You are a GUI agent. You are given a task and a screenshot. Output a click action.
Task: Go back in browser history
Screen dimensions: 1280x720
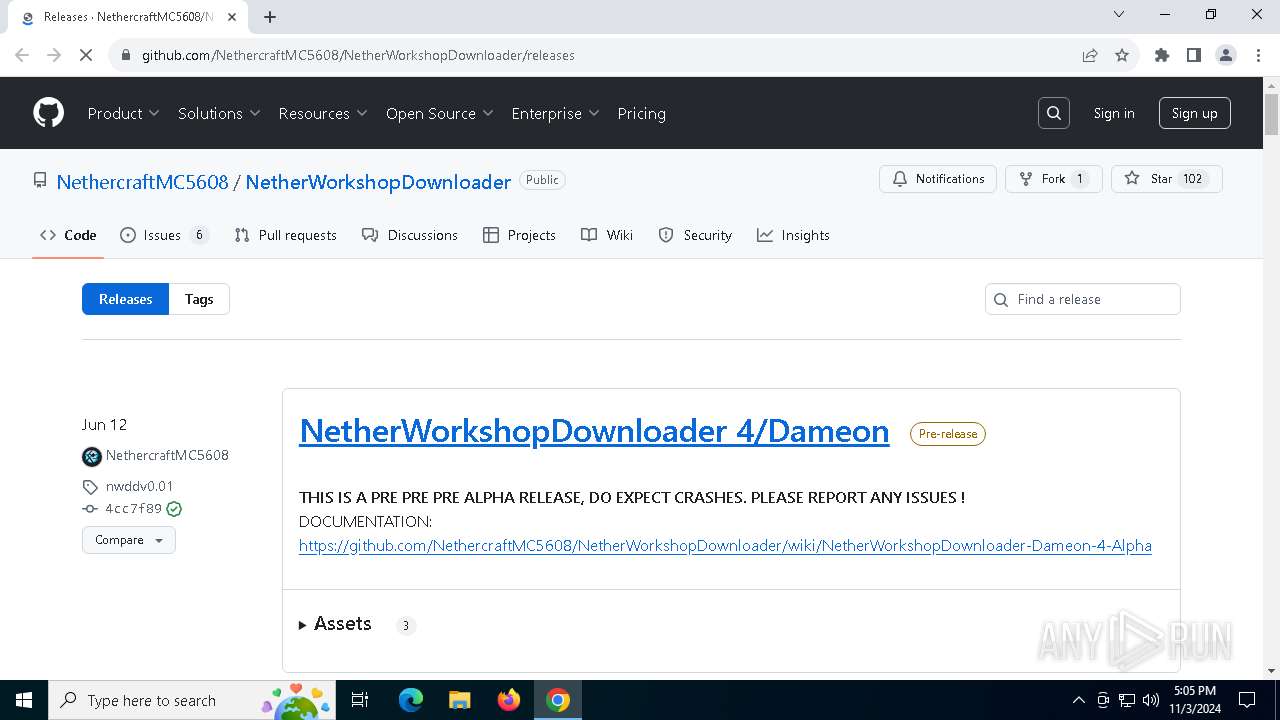coord(22,55)
